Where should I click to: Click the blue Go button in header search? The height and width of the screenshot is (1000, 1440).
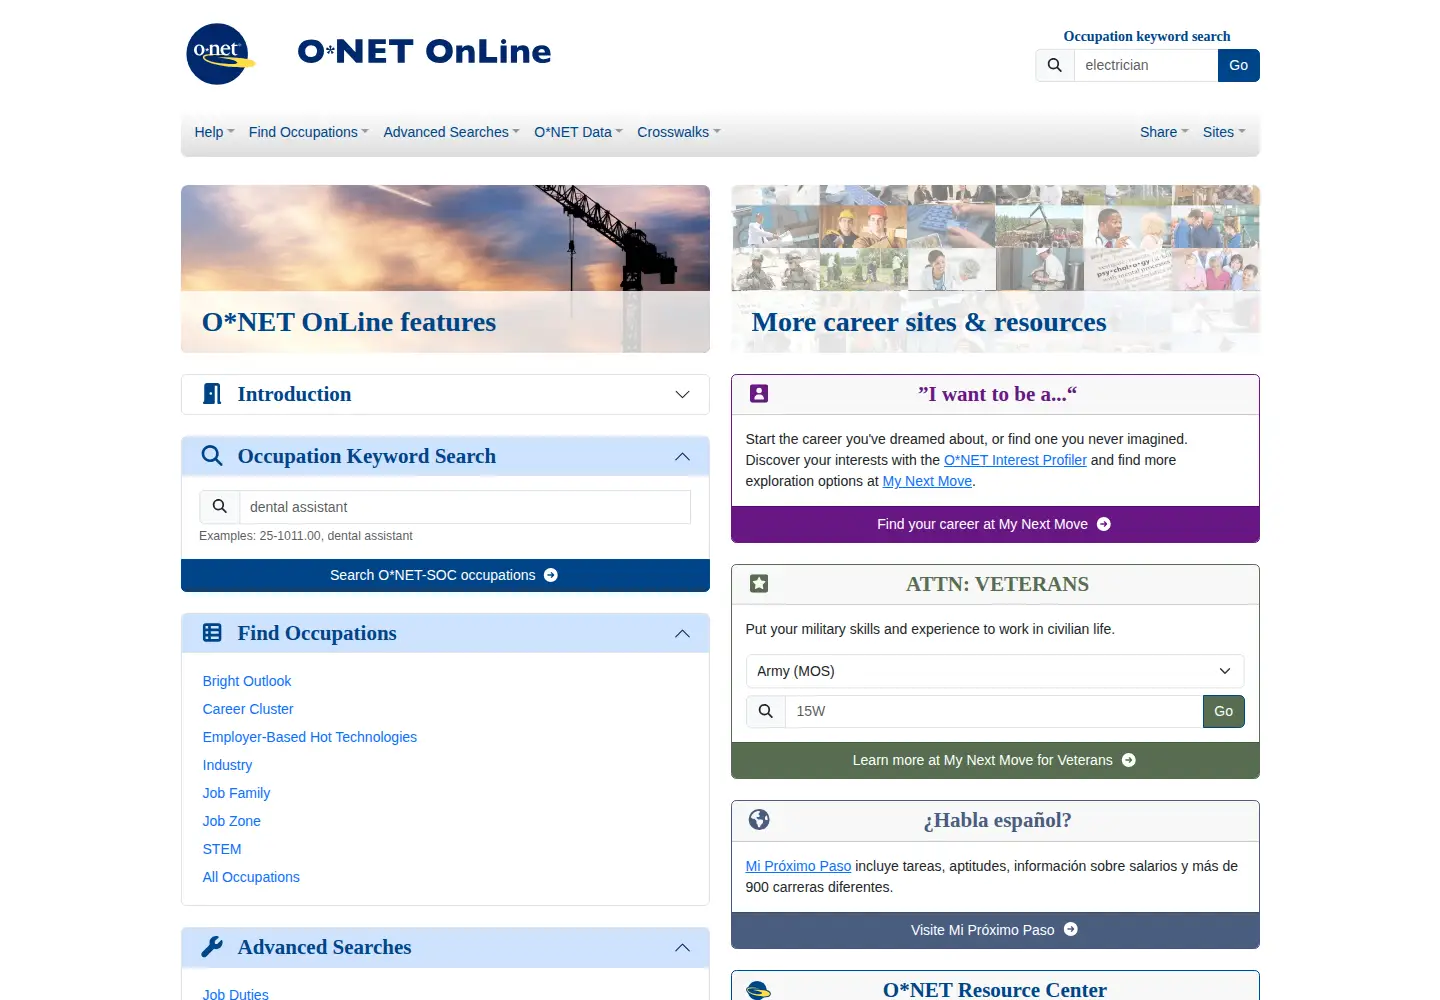(1239, 65)
